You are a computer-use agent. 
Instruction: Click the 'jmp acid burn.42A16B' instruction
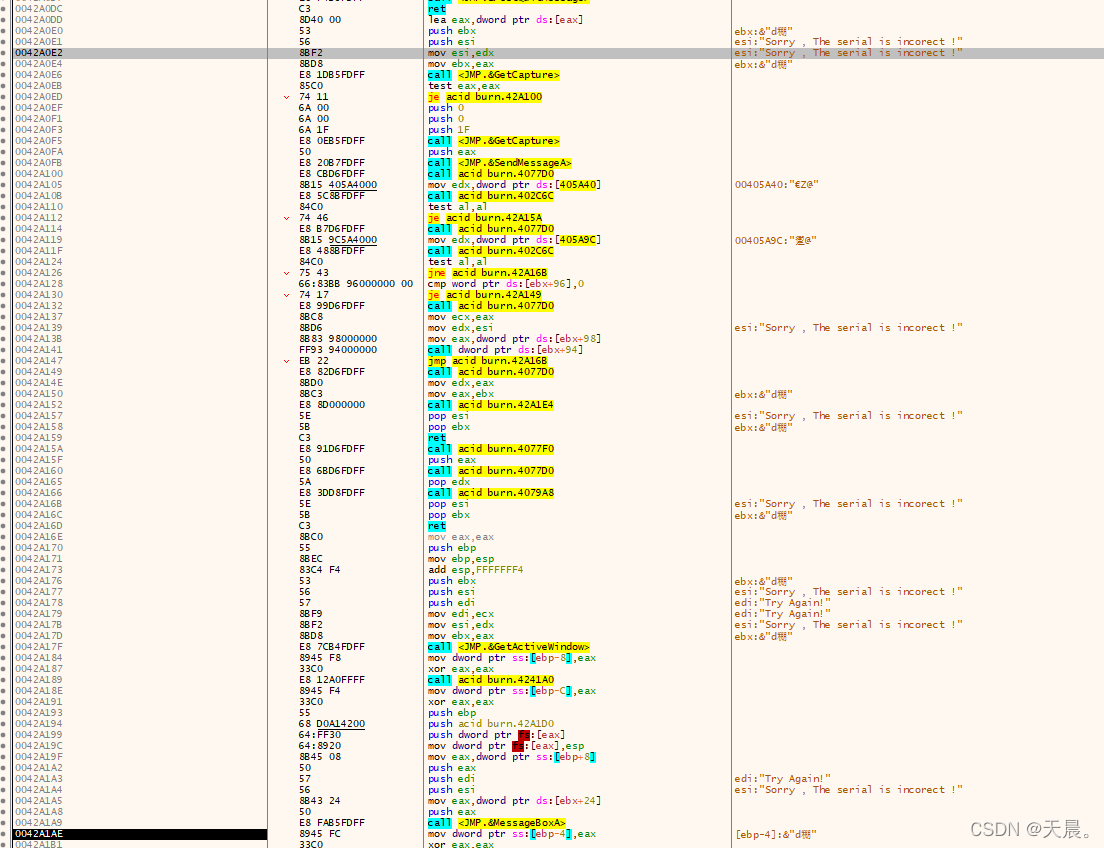(x=488, y=361)
